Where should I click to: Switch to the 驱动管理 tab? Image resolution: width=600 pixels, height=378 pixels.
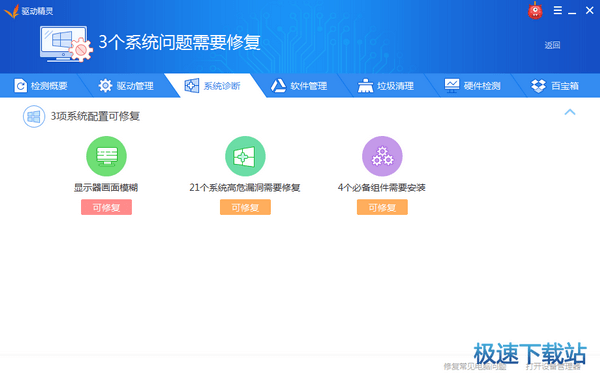coord(126,86)
